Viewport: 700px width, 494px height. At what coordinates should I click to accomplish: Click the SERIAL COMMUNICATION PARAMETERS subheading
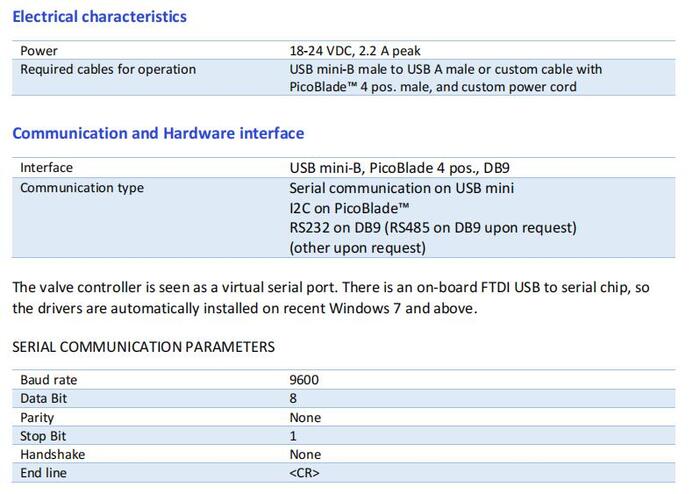[143, 347]
